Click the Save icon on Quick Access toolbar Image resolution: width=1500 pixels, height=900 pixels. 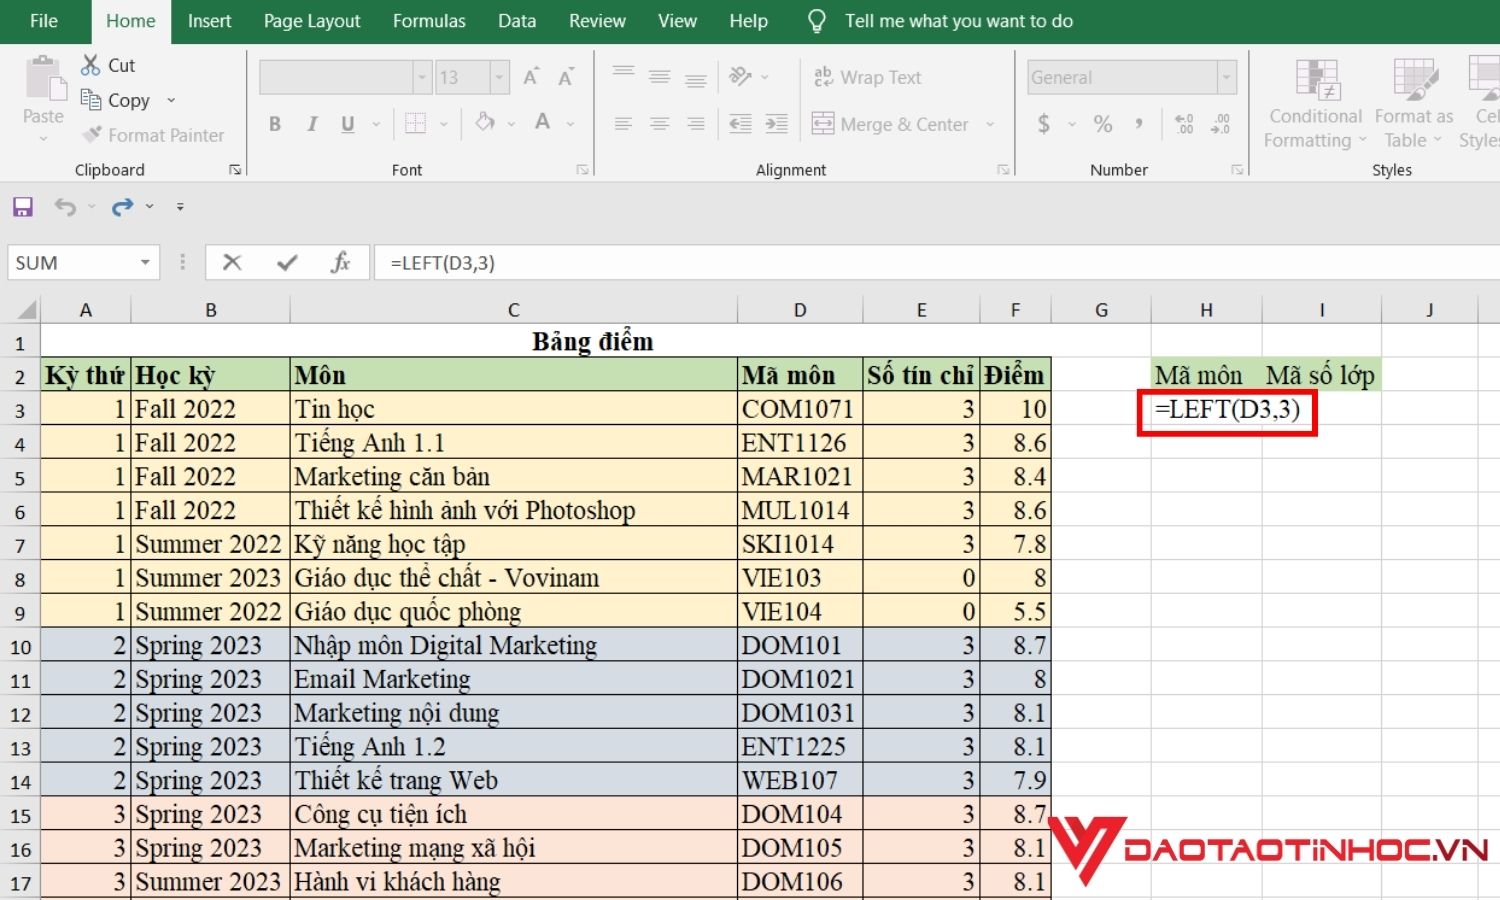pyautogui.click(x=22, y=206)
